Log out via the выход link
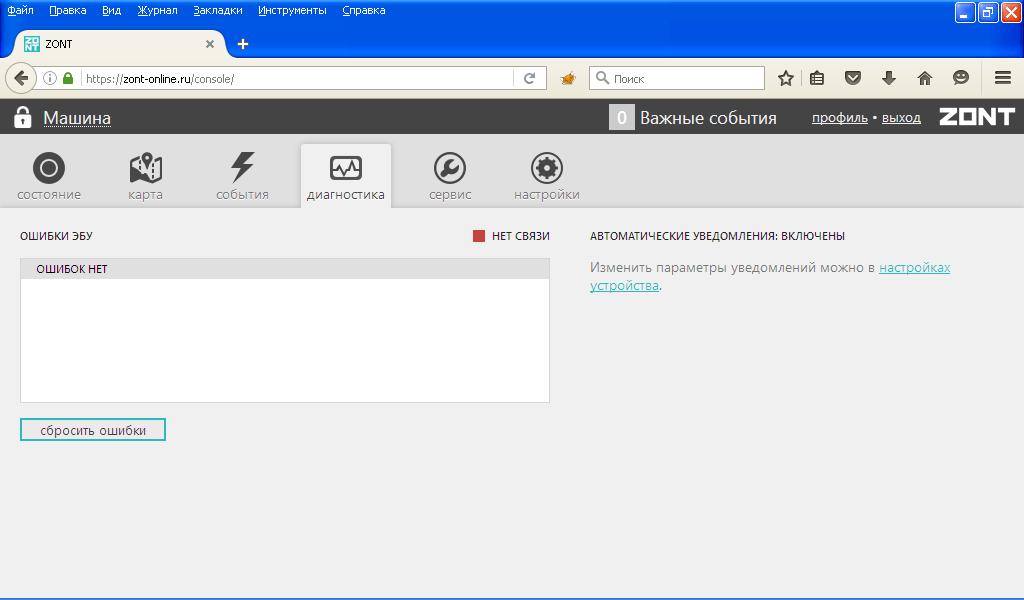The width and height of the screenshot is (1024, 600). point(901,118)
